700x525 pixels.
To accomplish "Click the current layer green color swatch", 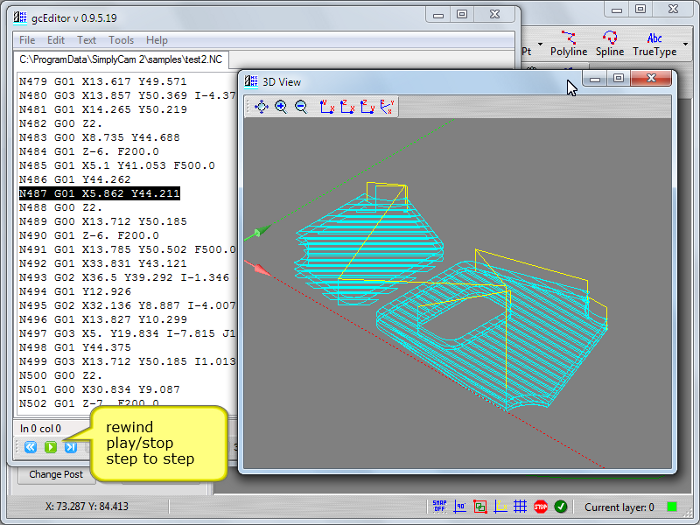I will click(673, 507).
